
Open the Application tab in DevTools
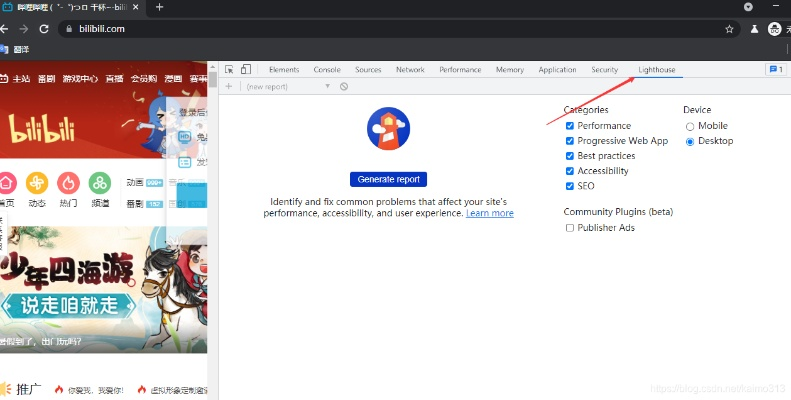(557, 70)
